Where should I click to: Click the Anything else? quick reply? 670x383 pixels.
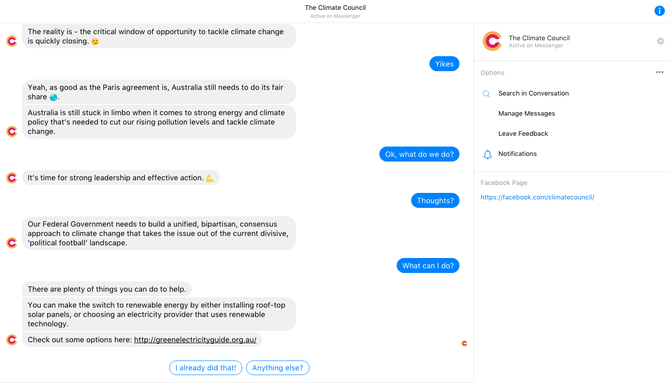point(277,368)
